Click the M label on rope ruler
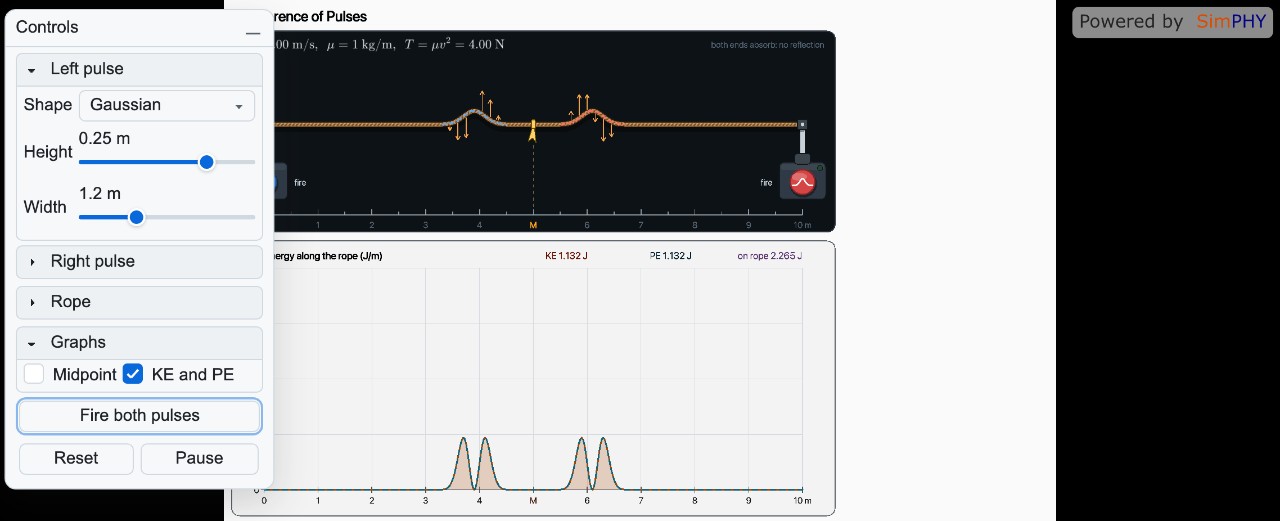The width and height of the screenshot is (1280, 521). pyautogui.click(x=533, y=225)
